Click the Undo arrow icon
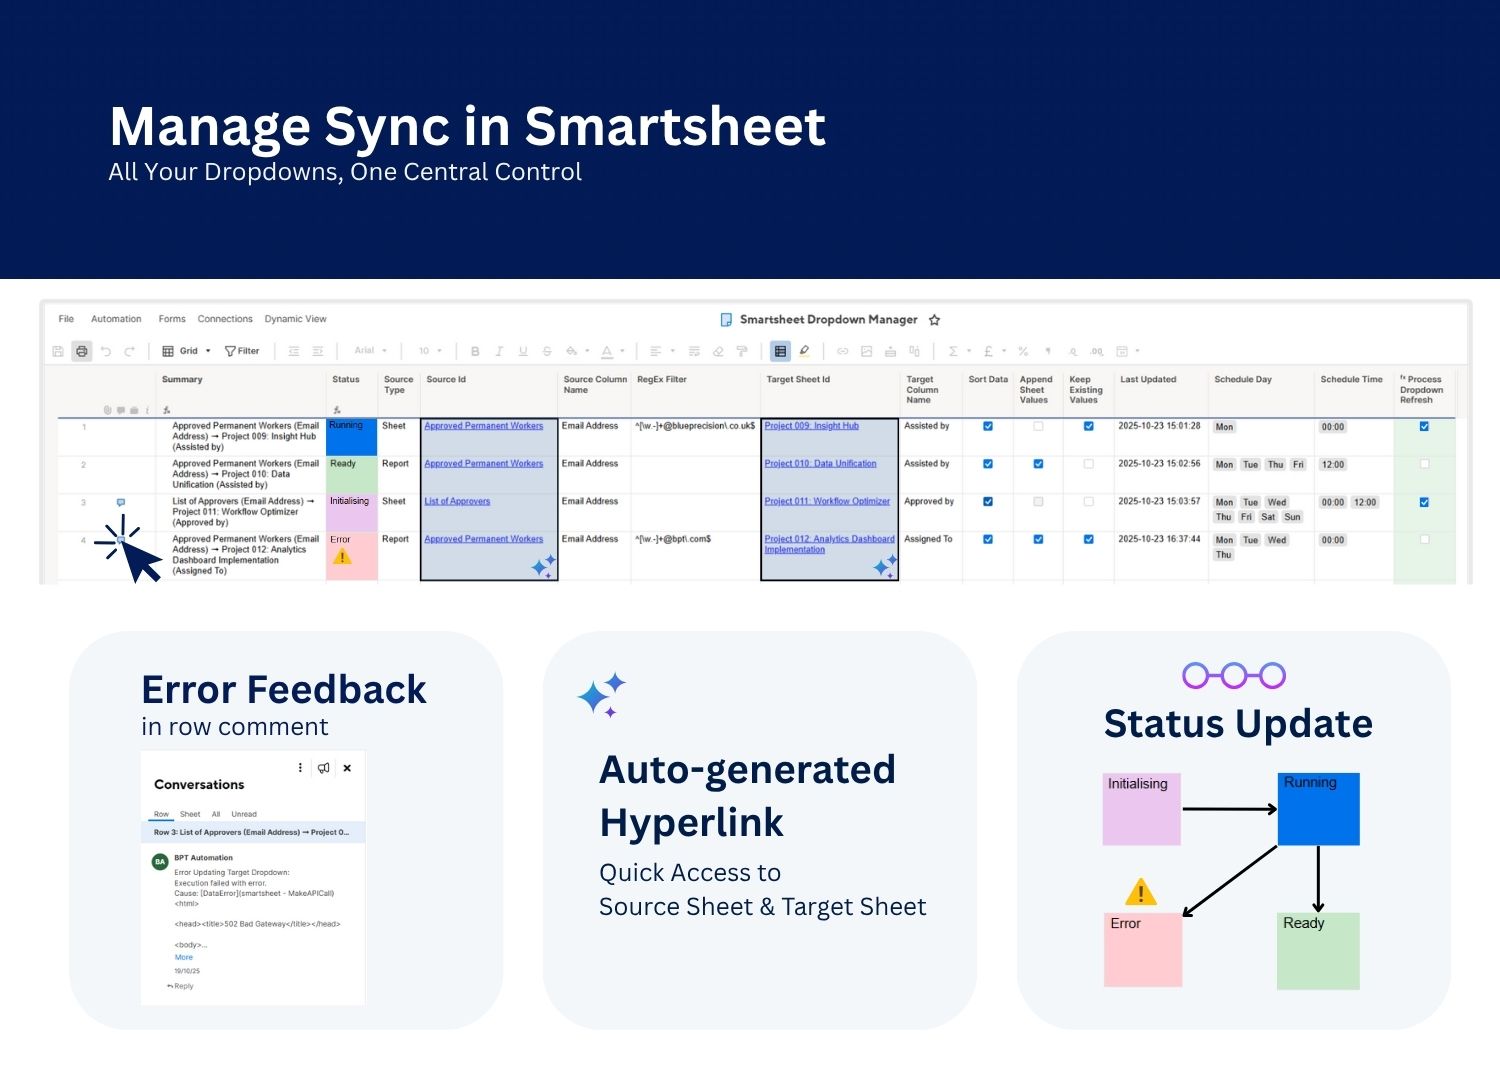Screen dimensions: 1500x1080 [x=106, y=351]
